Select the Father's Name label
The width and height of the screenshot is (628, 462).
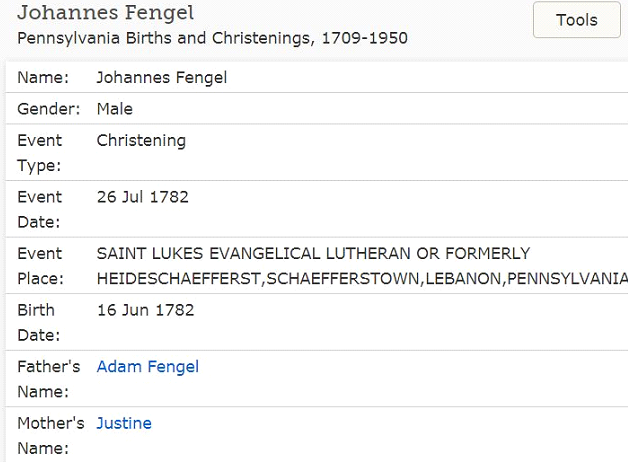click(48, 378)
